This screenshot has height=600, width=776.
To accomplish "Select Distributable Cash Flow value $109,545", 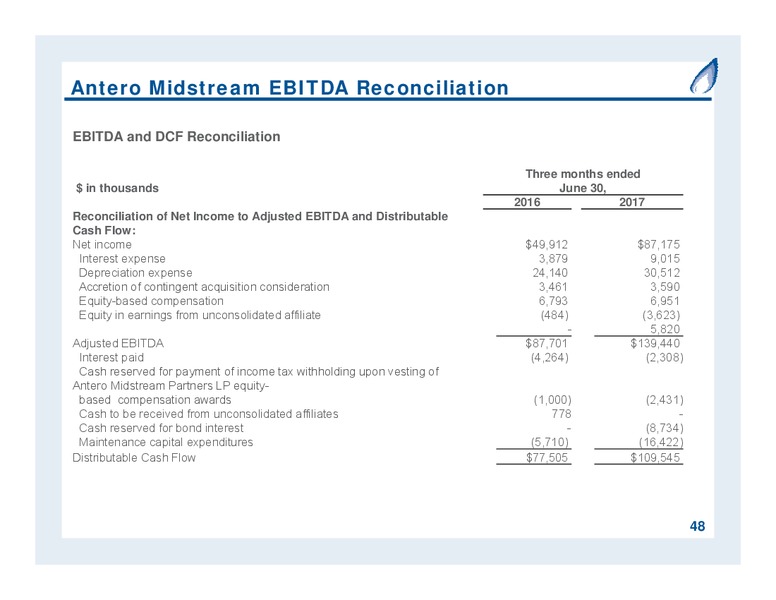I will pyautogui.click(x=655, y=457).
